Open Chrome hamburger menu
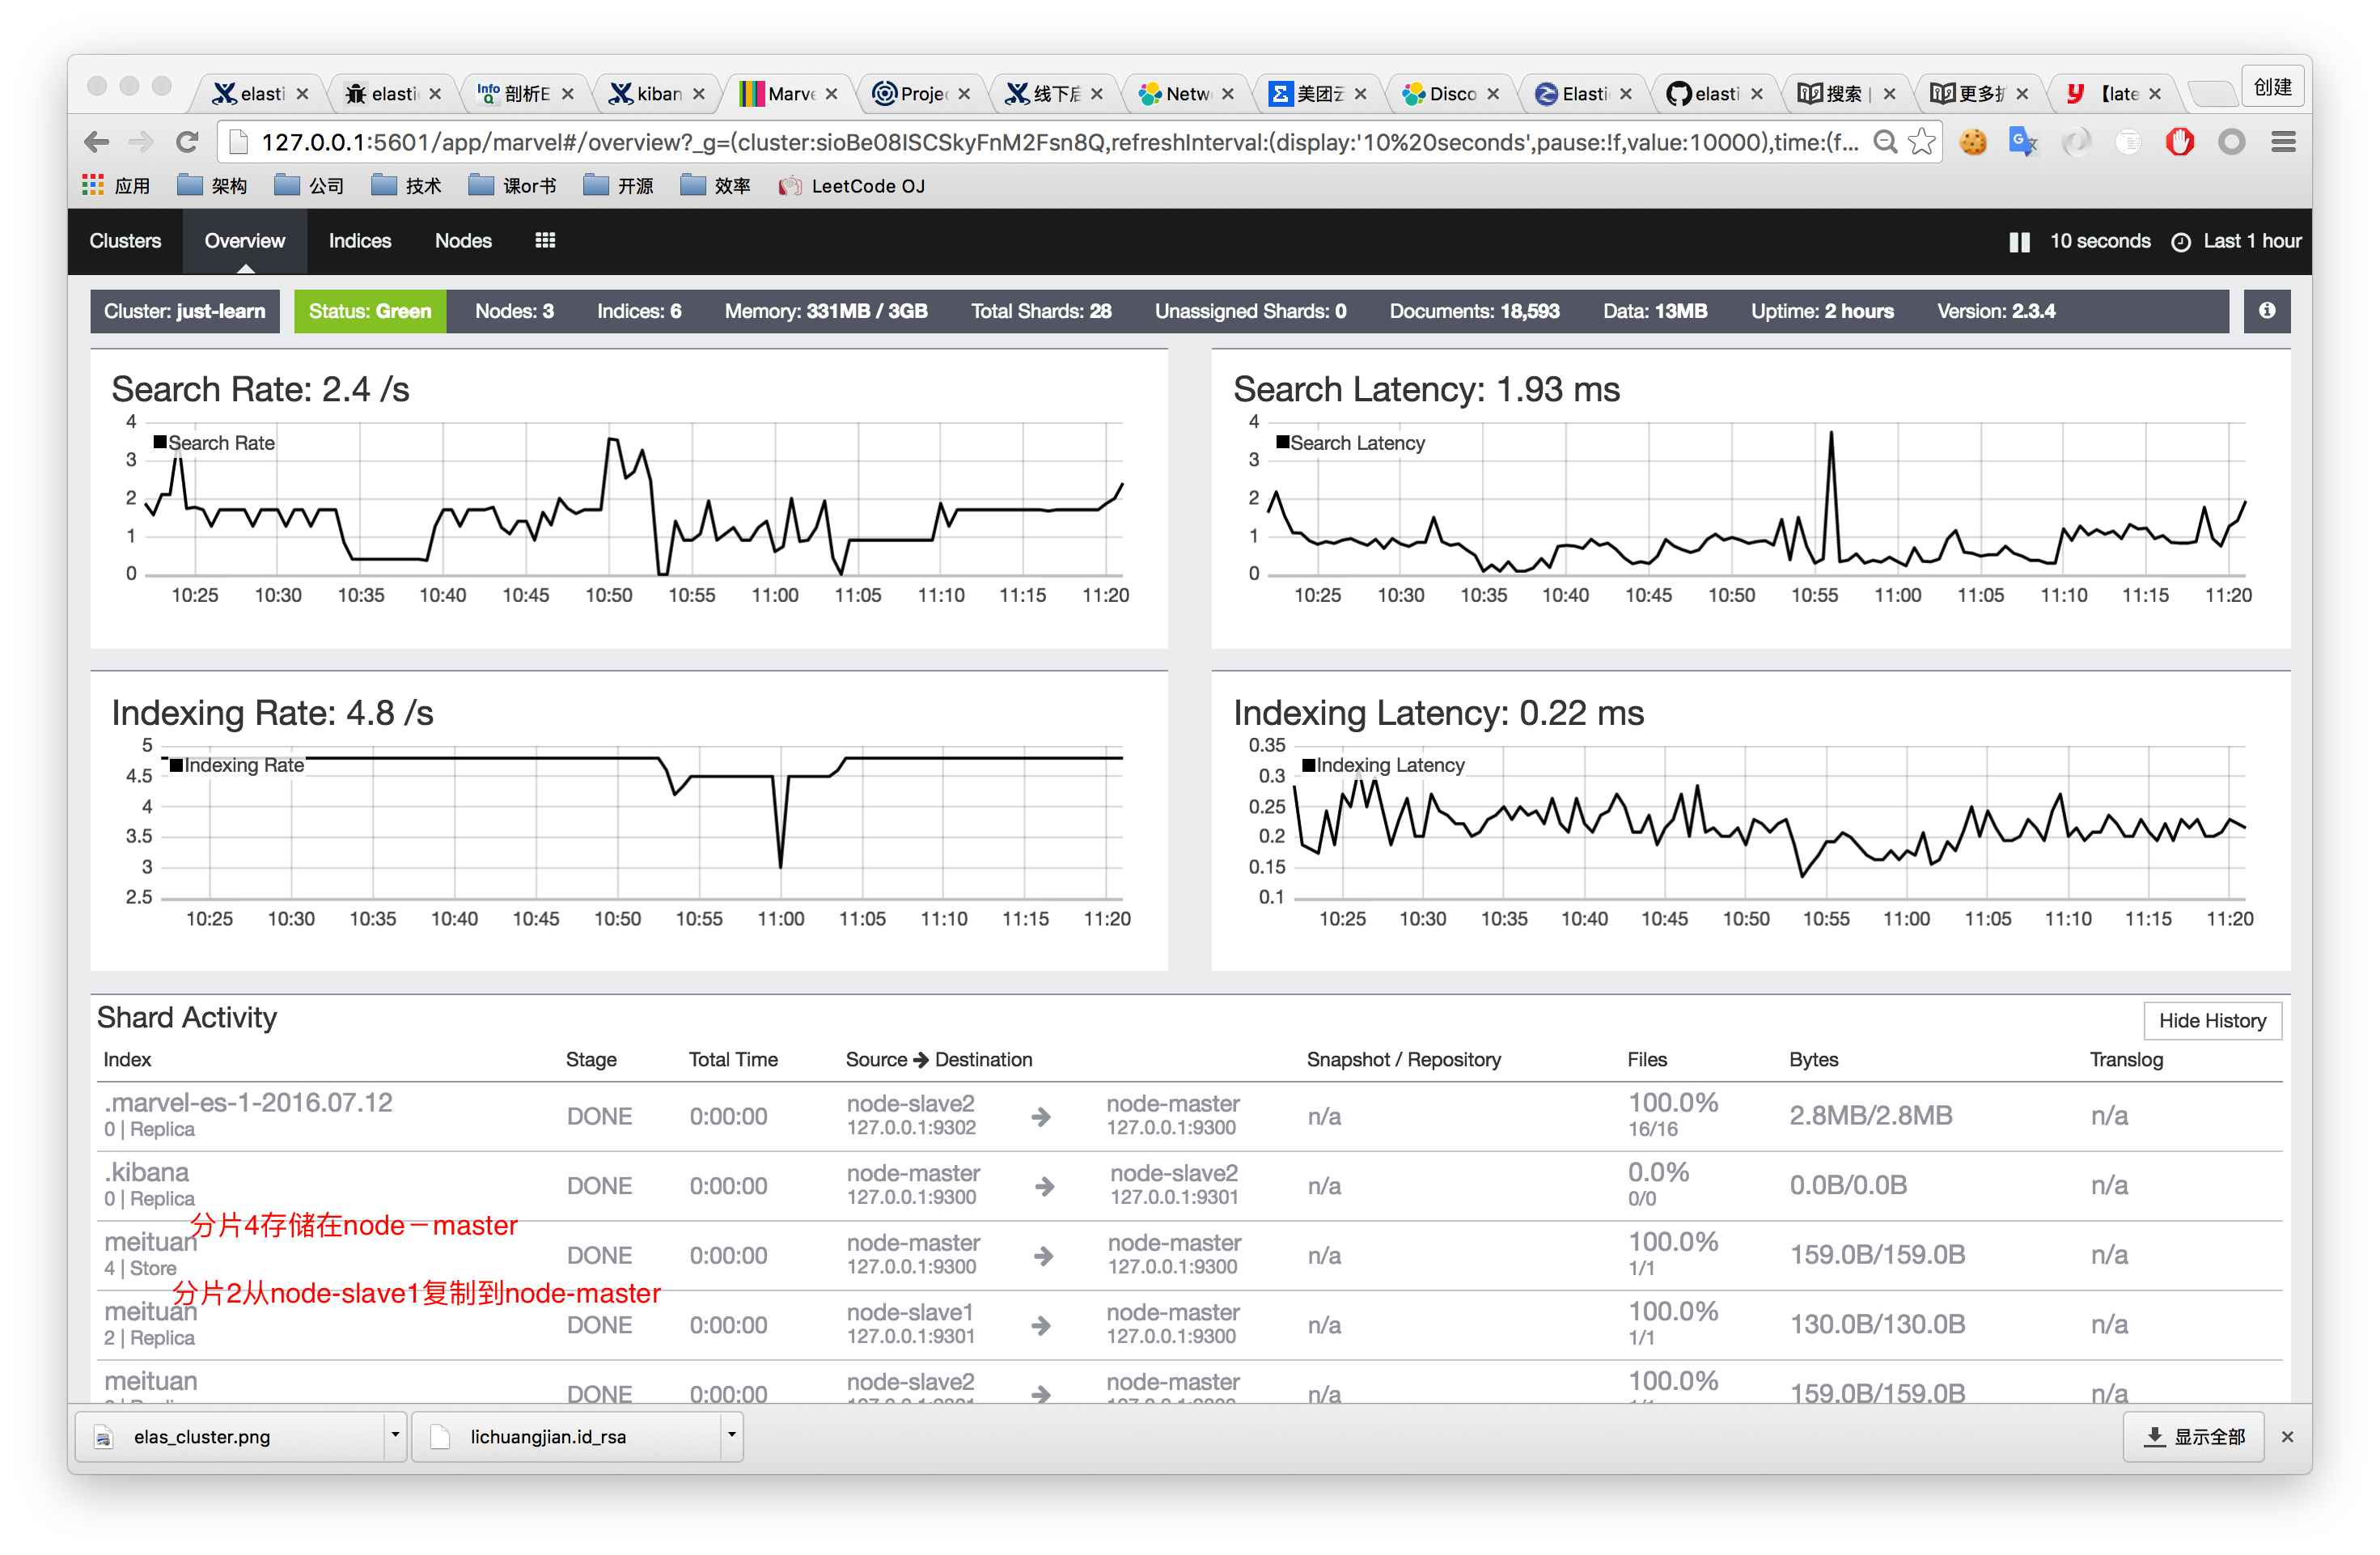 (2284, 142)
